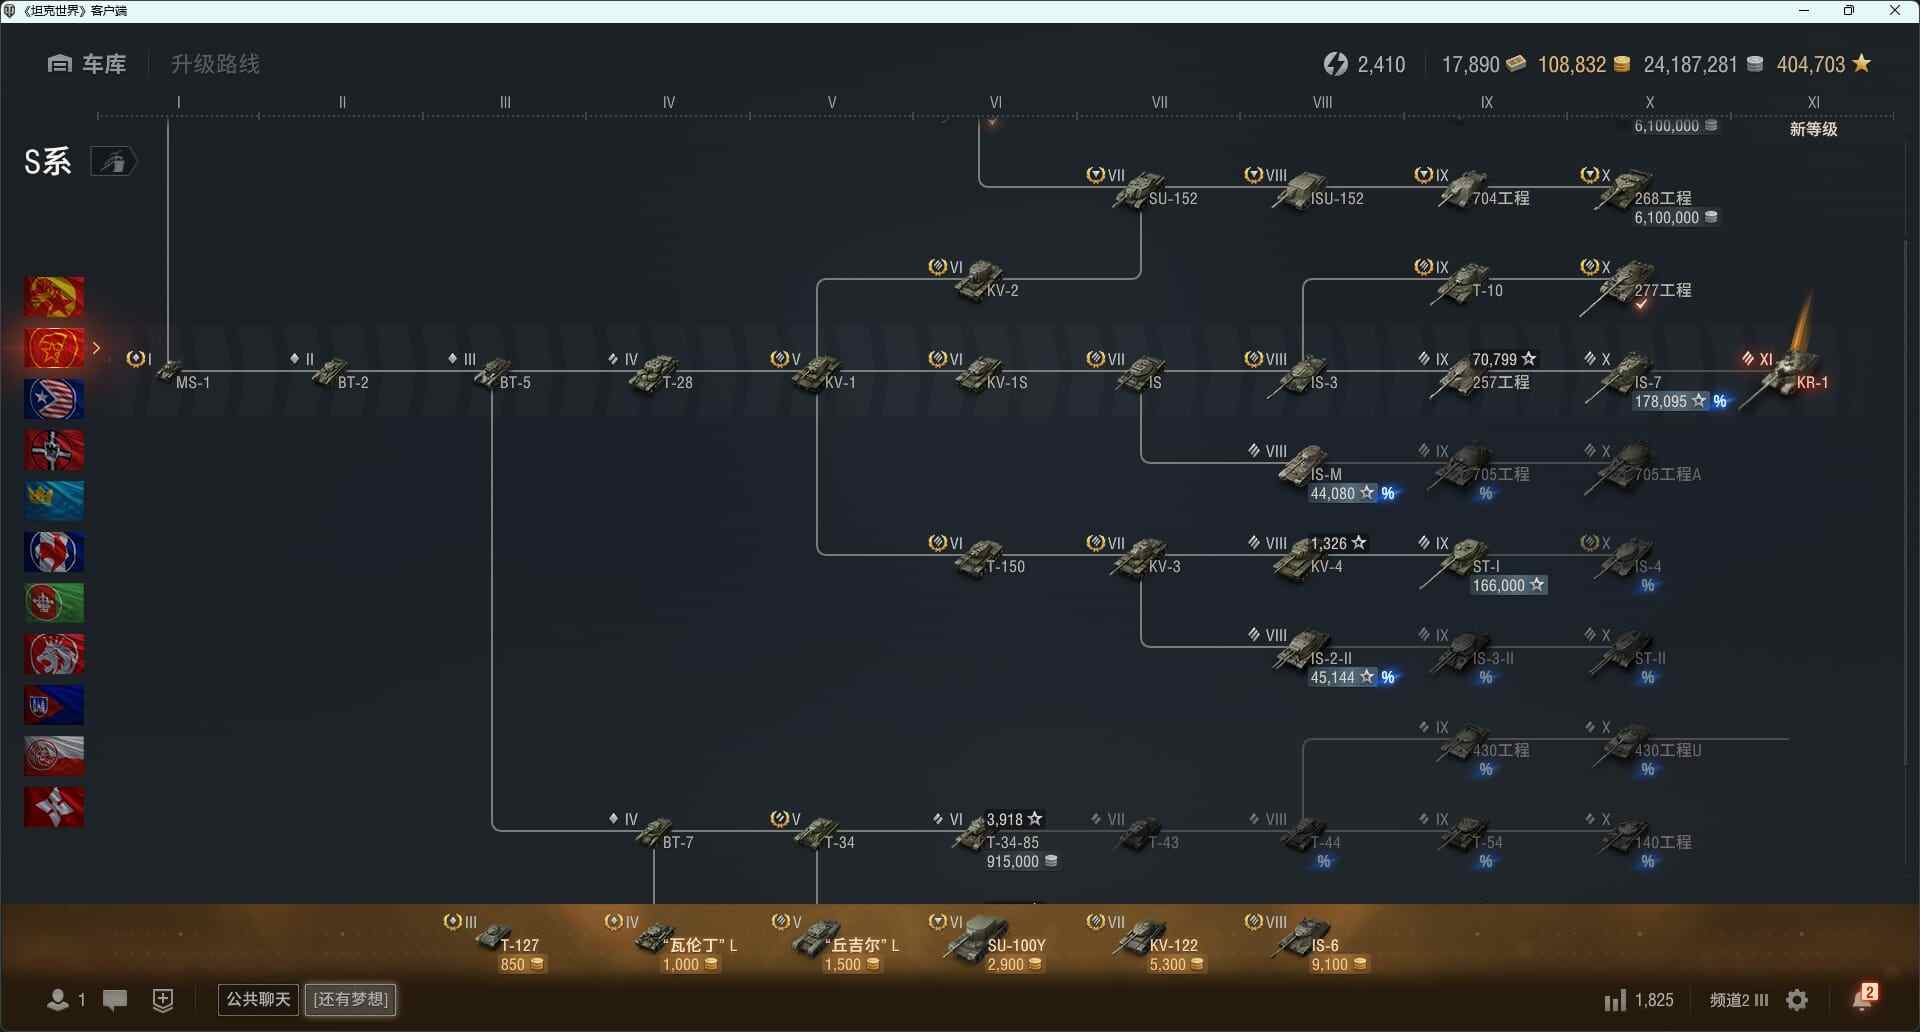Click the 频道2 channel indicator
Image resolution: width=1920 pixels, height=1032 pixels.
[1739, 1000]
